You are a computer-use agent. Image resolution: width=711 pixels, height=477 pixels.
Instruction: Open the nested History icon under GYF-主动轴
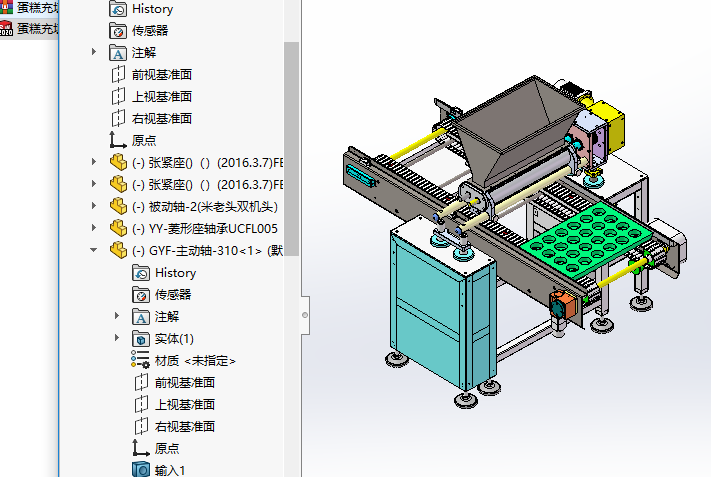tap(141, 273)
